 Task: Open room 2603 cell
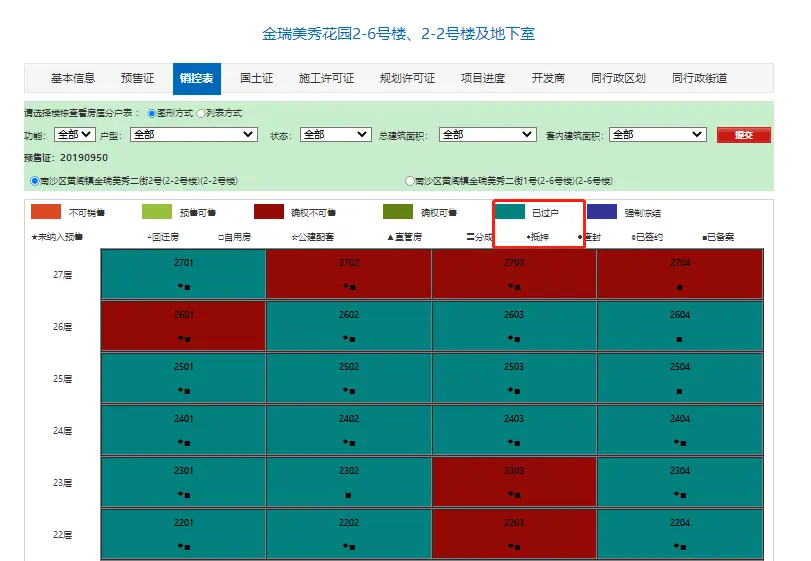(x=514, y=326)
